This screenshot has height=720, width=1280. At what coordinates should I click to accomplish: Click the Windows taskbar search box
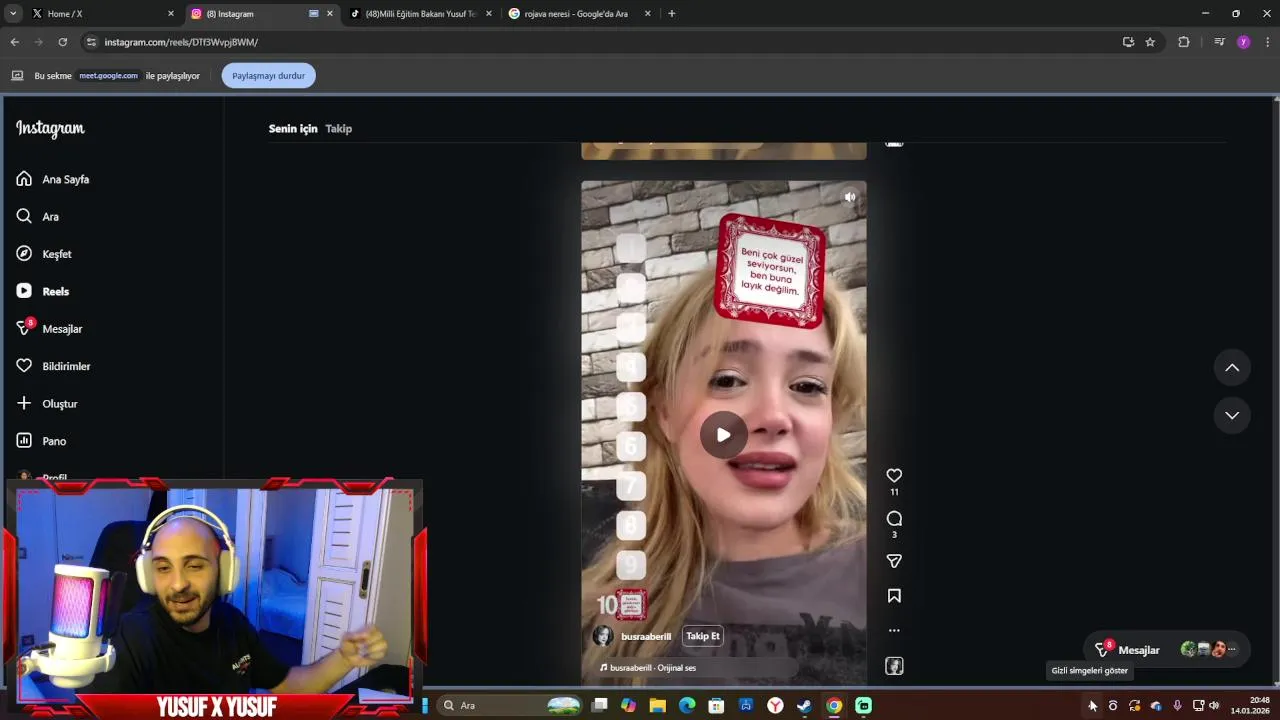(x=508, y=705)
